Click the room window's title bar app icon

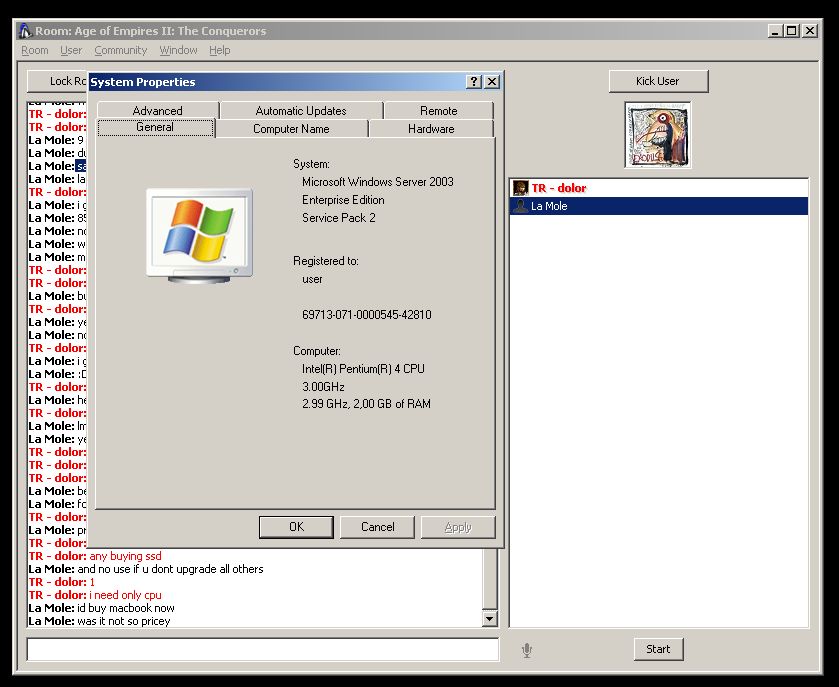tap(25, 31)
